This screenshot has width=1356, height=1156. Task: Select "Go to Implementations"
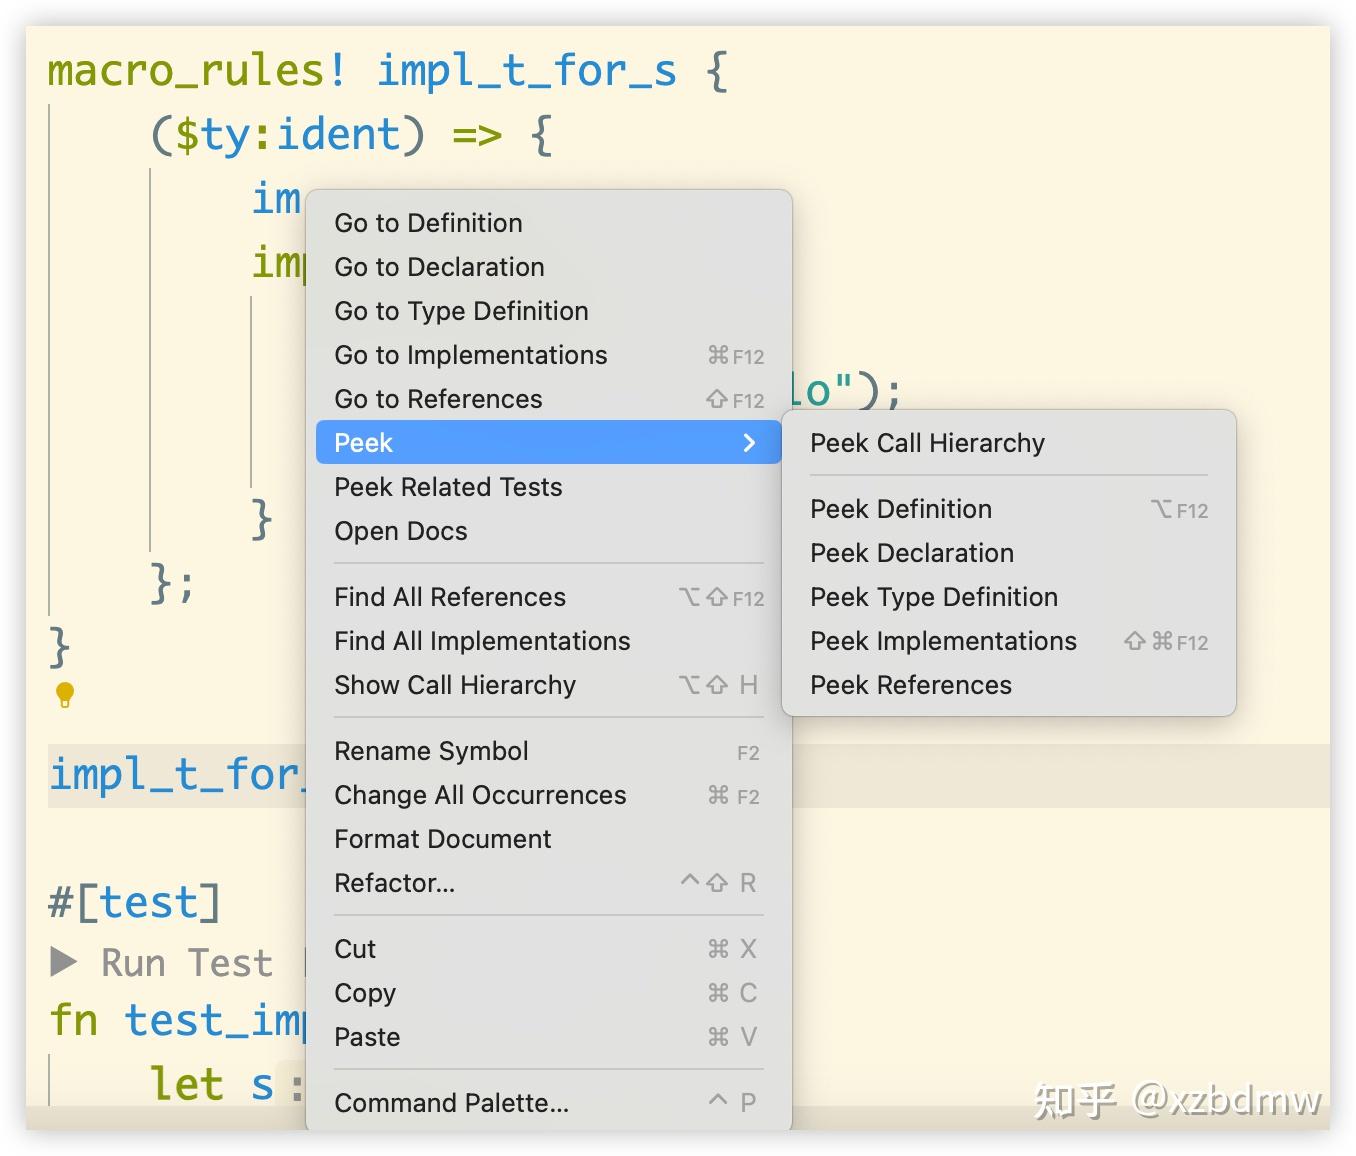click(470, 355)
